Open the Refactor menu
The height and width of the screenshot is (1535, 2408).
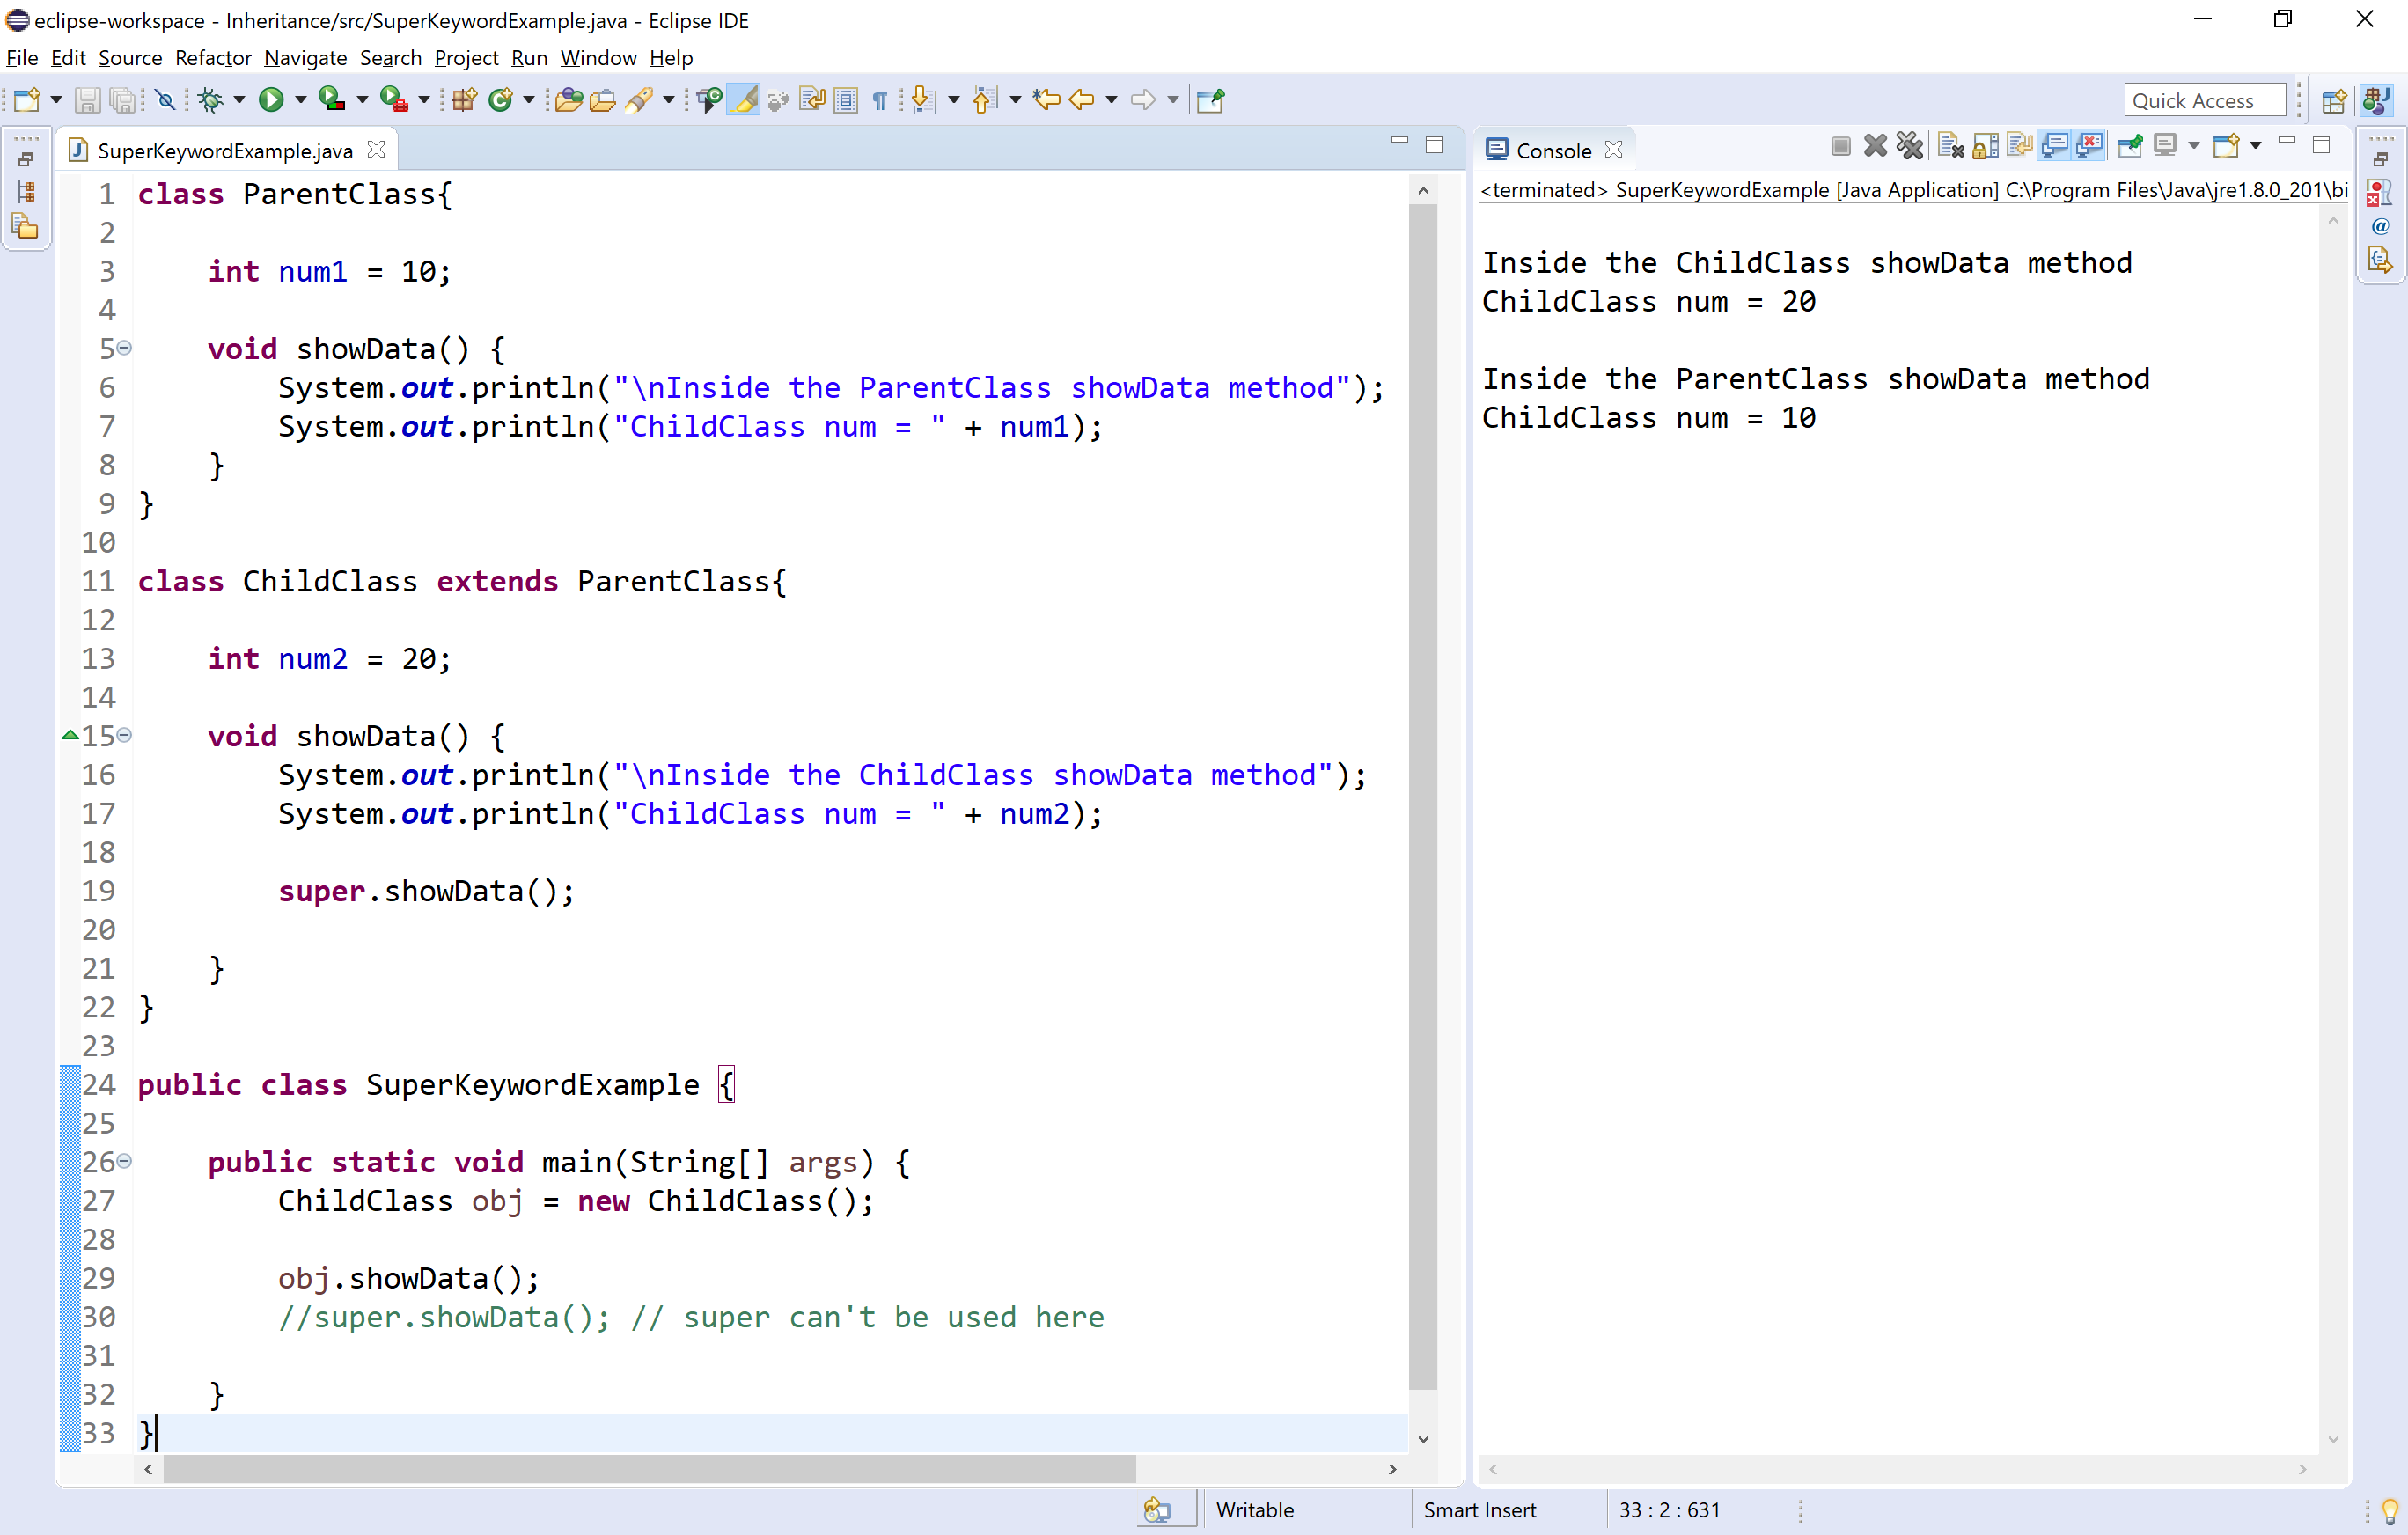coord(212,58)
